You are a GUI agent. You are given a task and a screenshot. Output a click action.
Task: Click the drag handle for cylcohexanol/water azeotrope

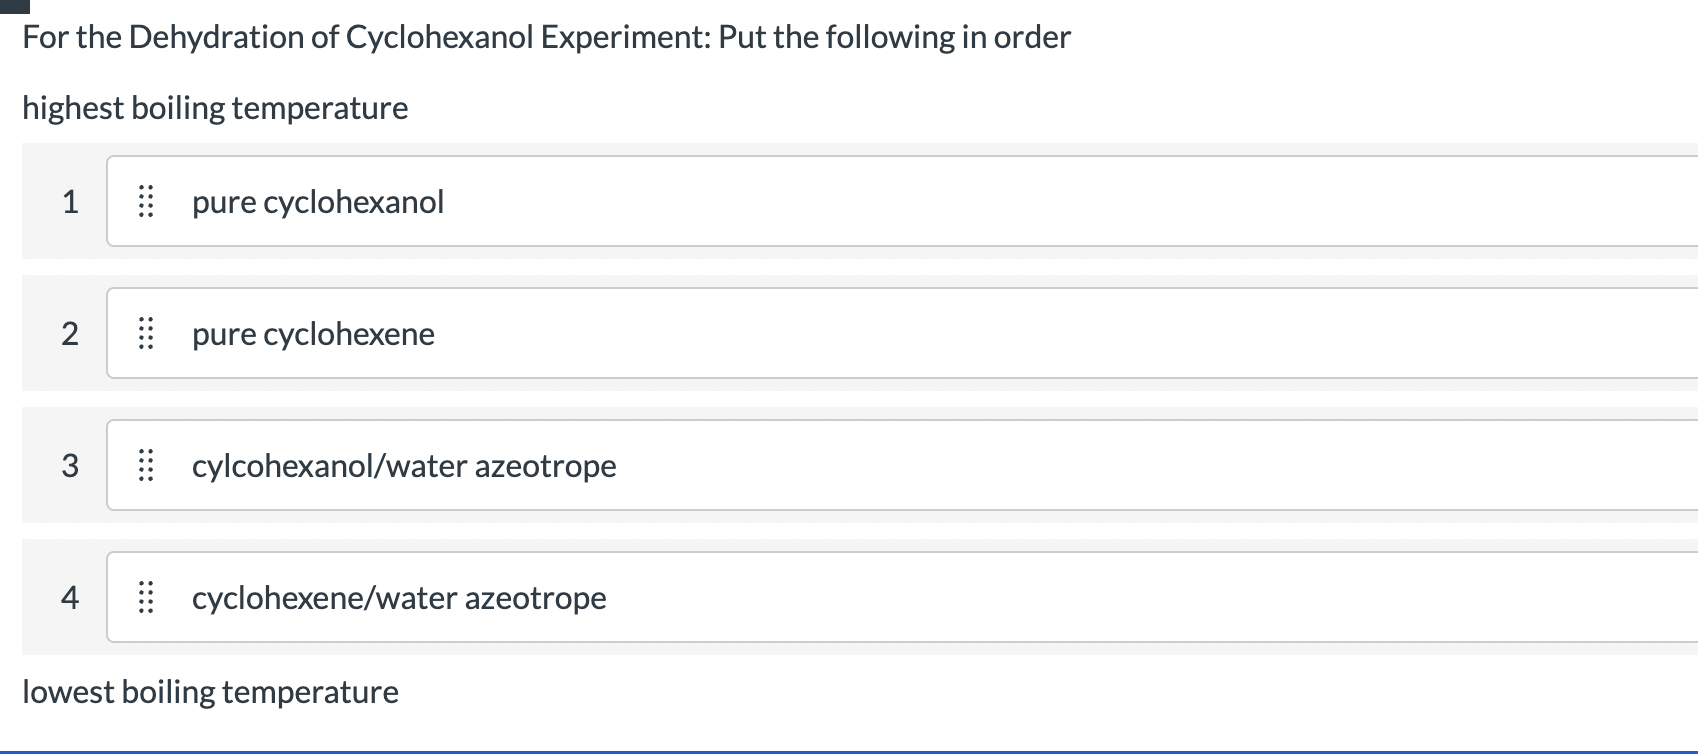click(x=146, y=465)
